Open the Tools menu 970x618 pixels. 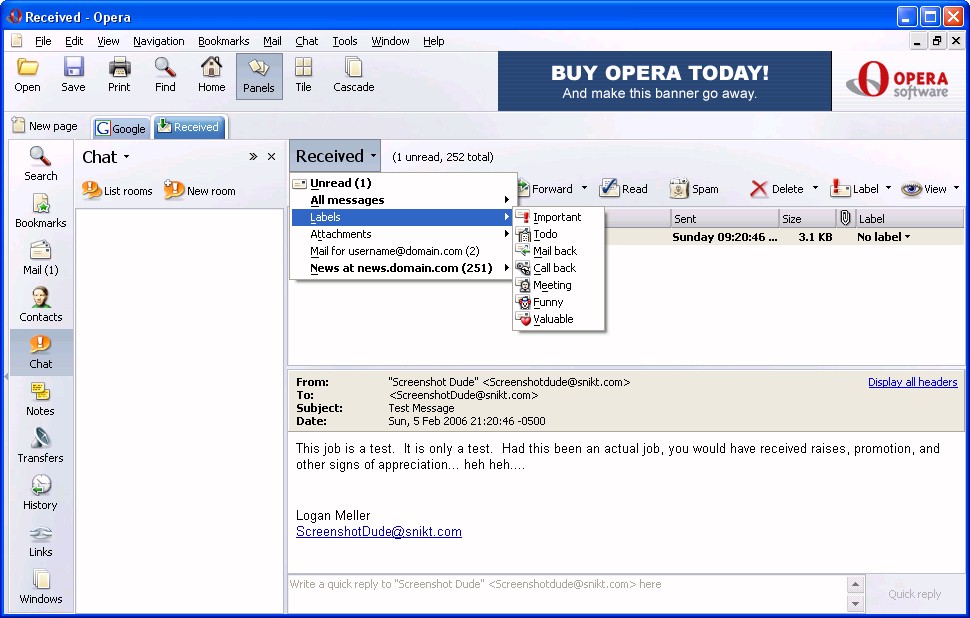pos(345,41)
